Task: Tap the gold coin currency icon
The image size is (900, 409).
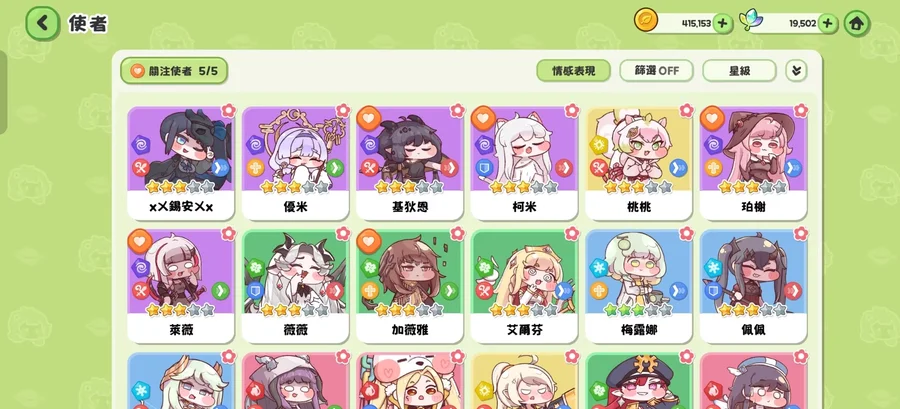Action: click(x=646, y=20)
